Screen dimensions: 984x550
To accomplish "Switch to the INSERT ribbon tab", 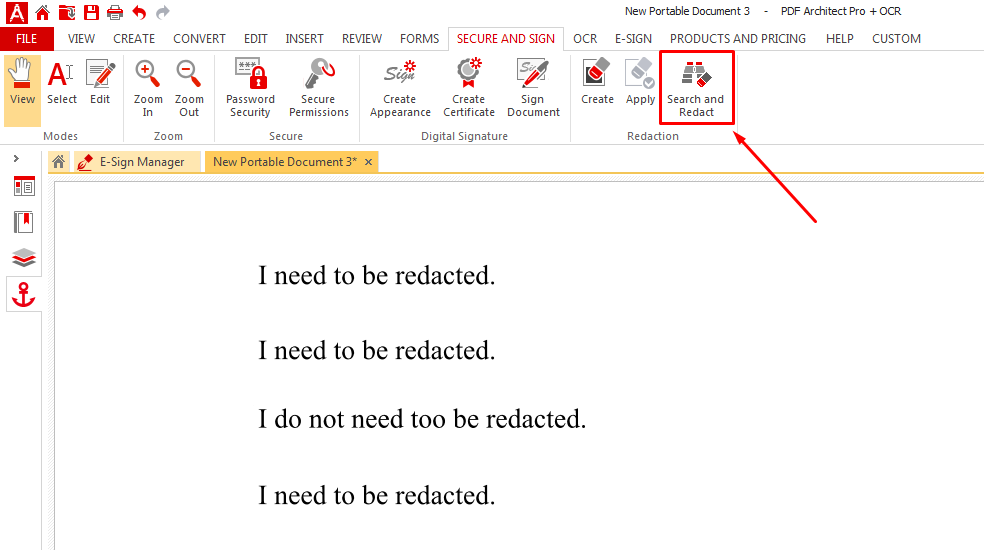I will (x=304, y=39).
